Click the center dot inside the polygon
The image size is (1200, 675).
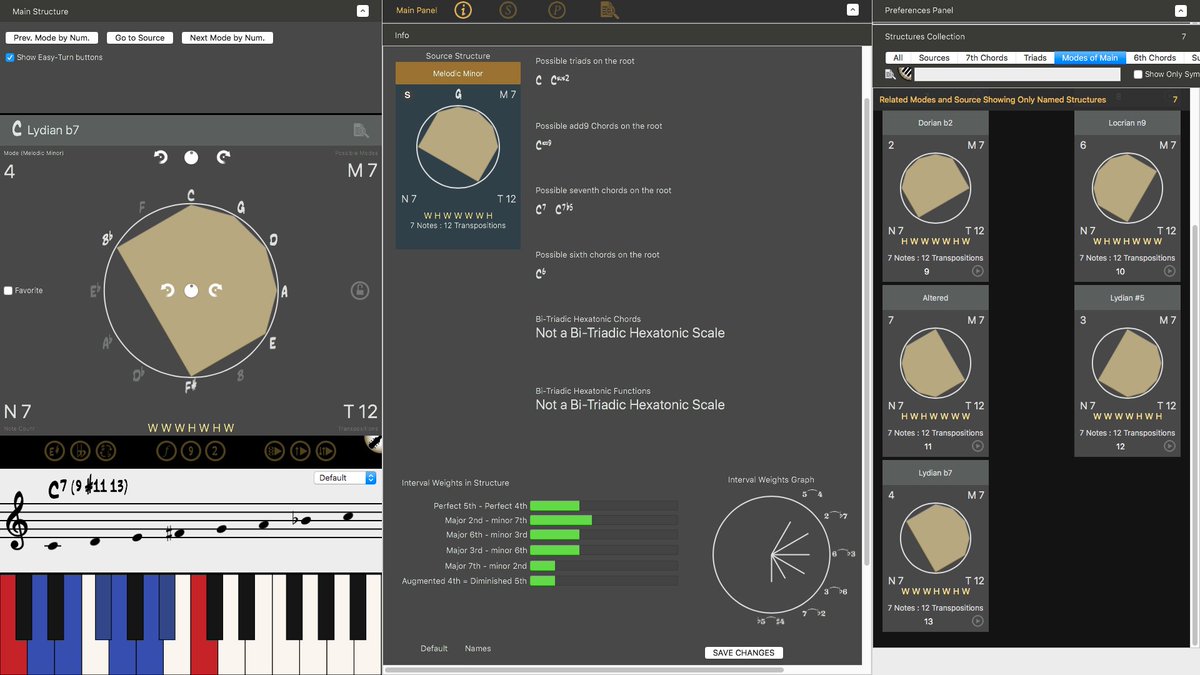[x=191, y=290]
